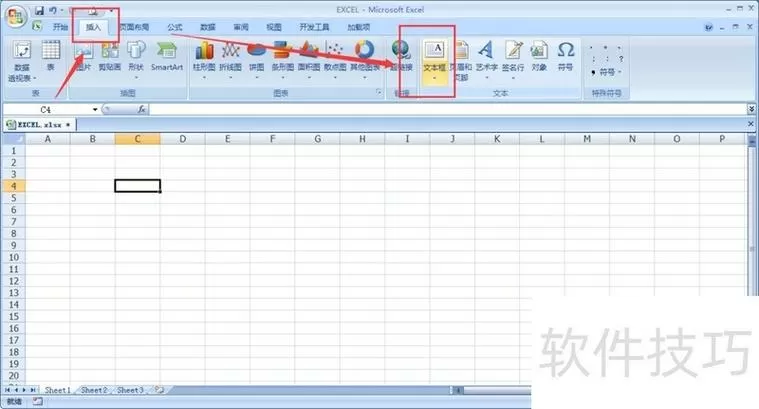Screen dimensions: 759x409
Task: Open the Shapes (形状) gallery
Action: (x=136, y=61)
